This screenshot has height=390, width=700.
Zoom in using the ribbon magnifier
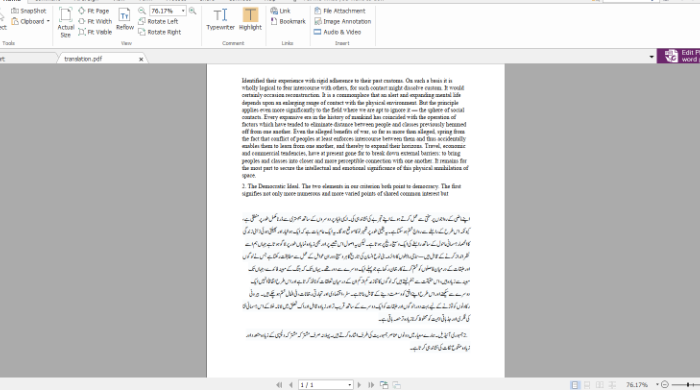192,11
